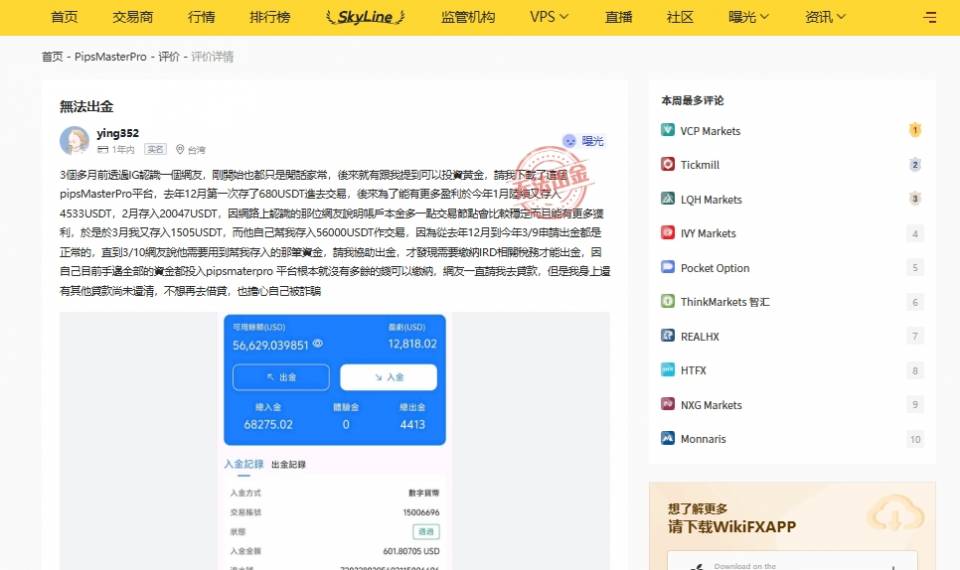This screenshot has height=570, width=960.
Task: Click the 本周最多评论 heading
Action: [692, 100]
